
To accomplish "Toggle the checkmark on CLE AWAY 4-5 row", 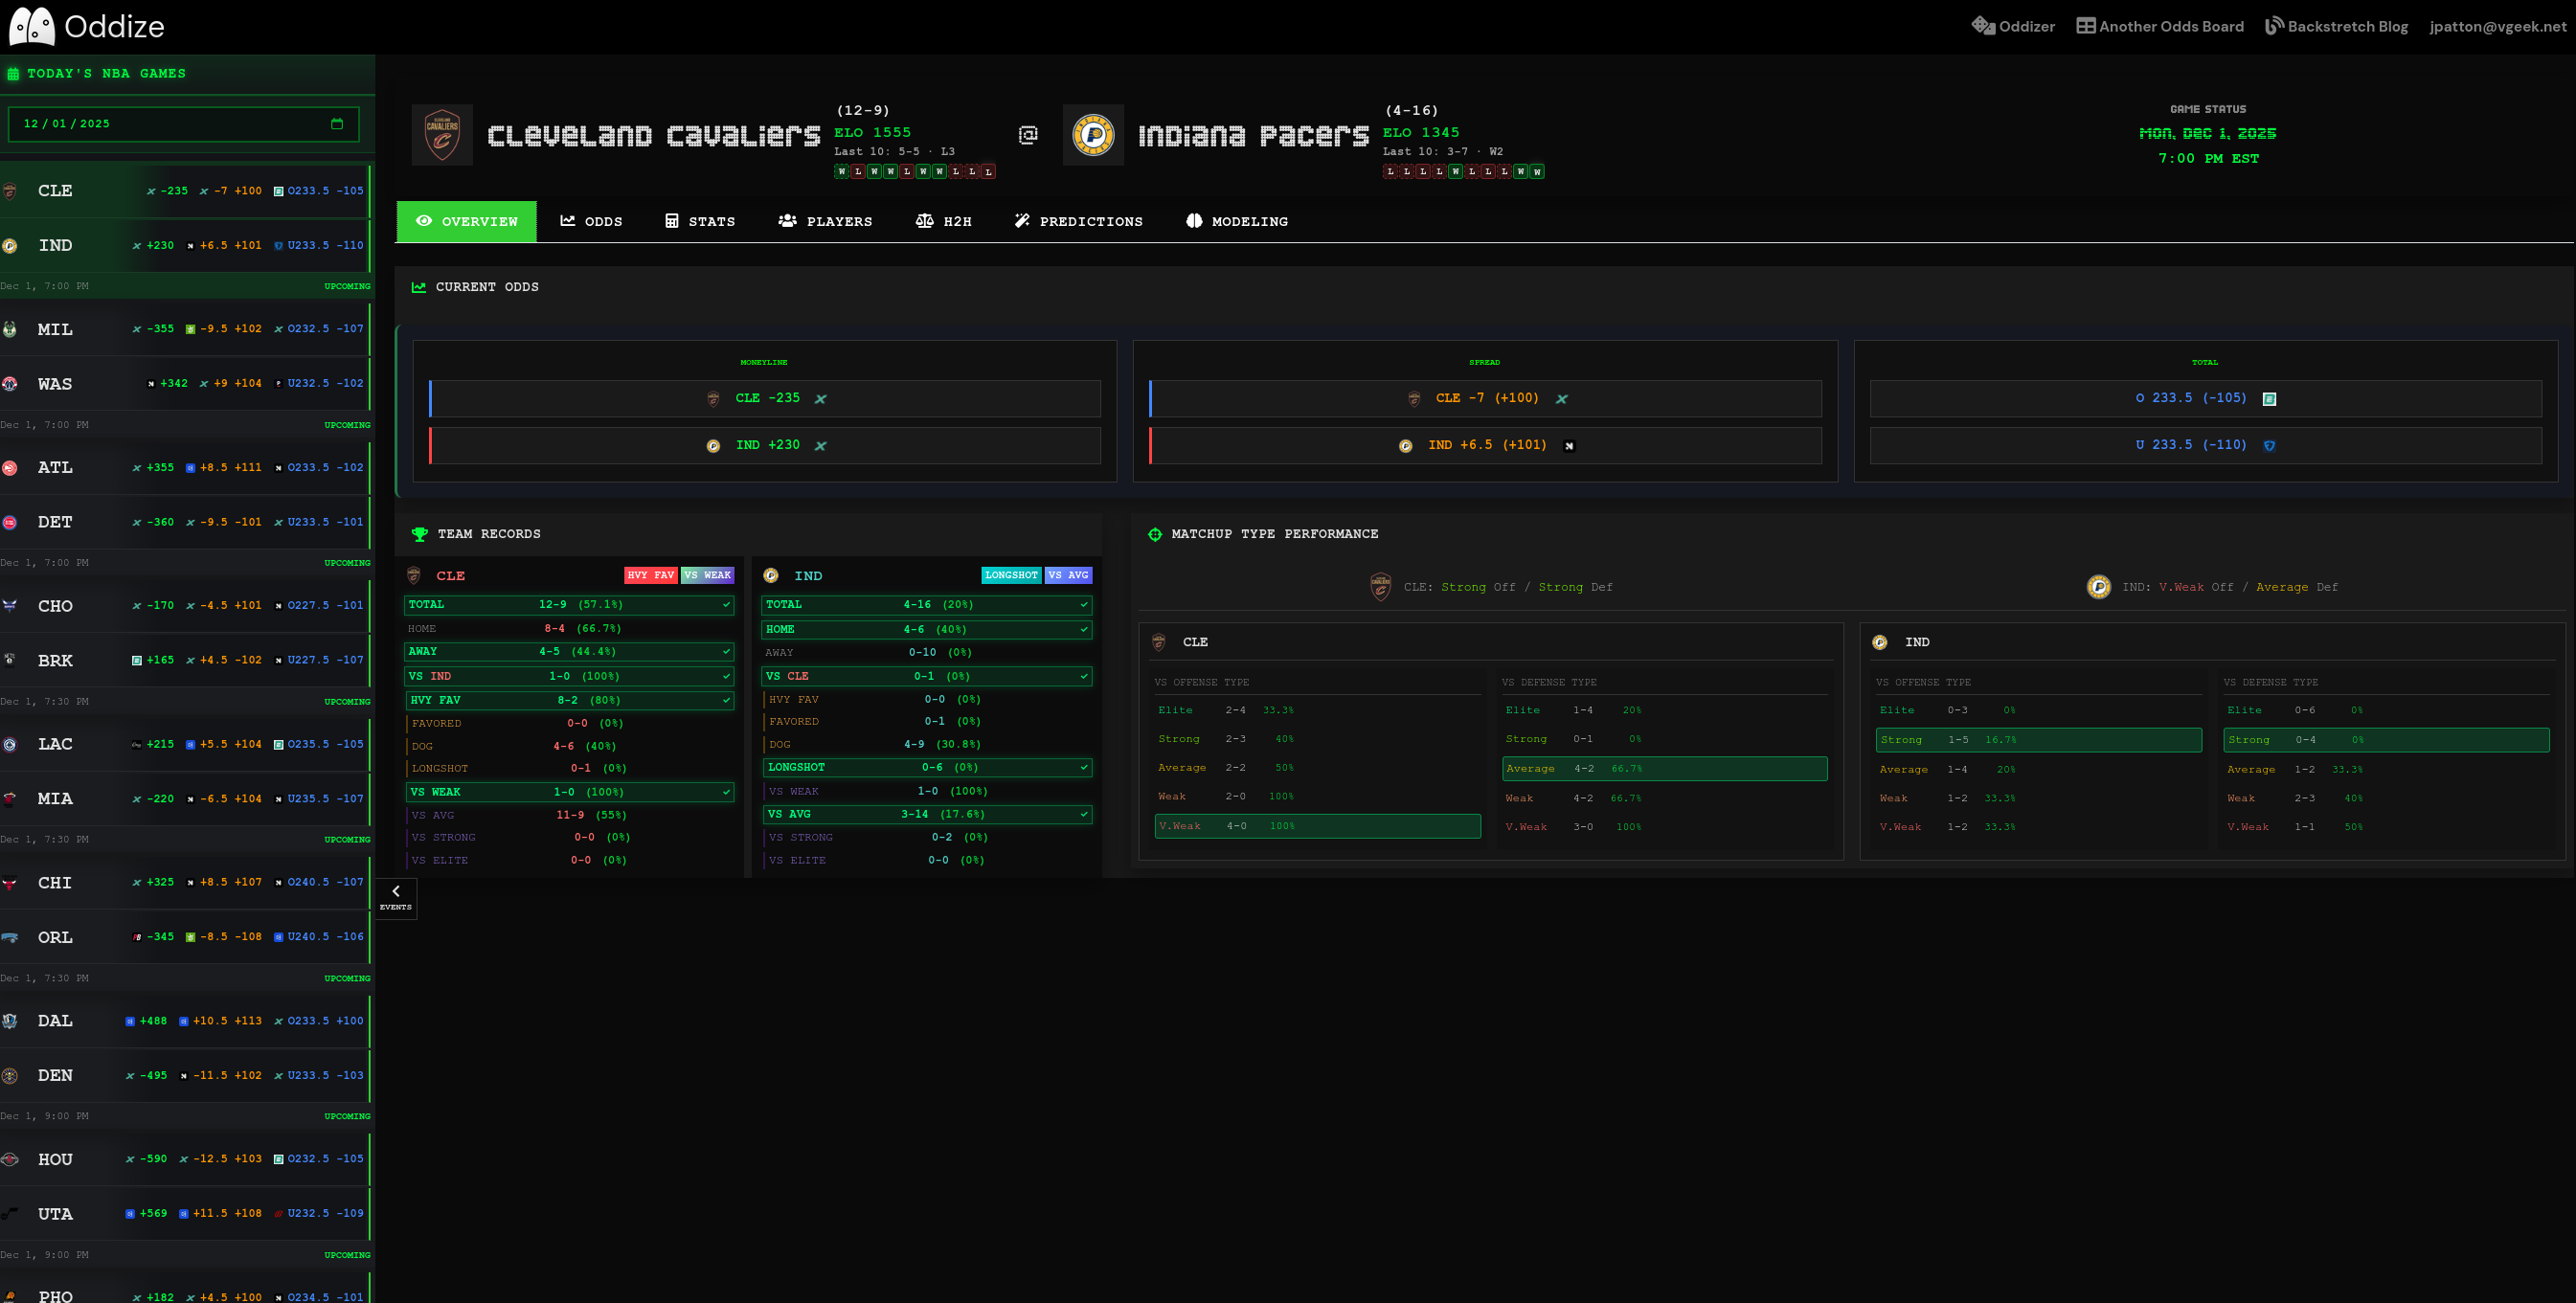I will pos(727,652).
